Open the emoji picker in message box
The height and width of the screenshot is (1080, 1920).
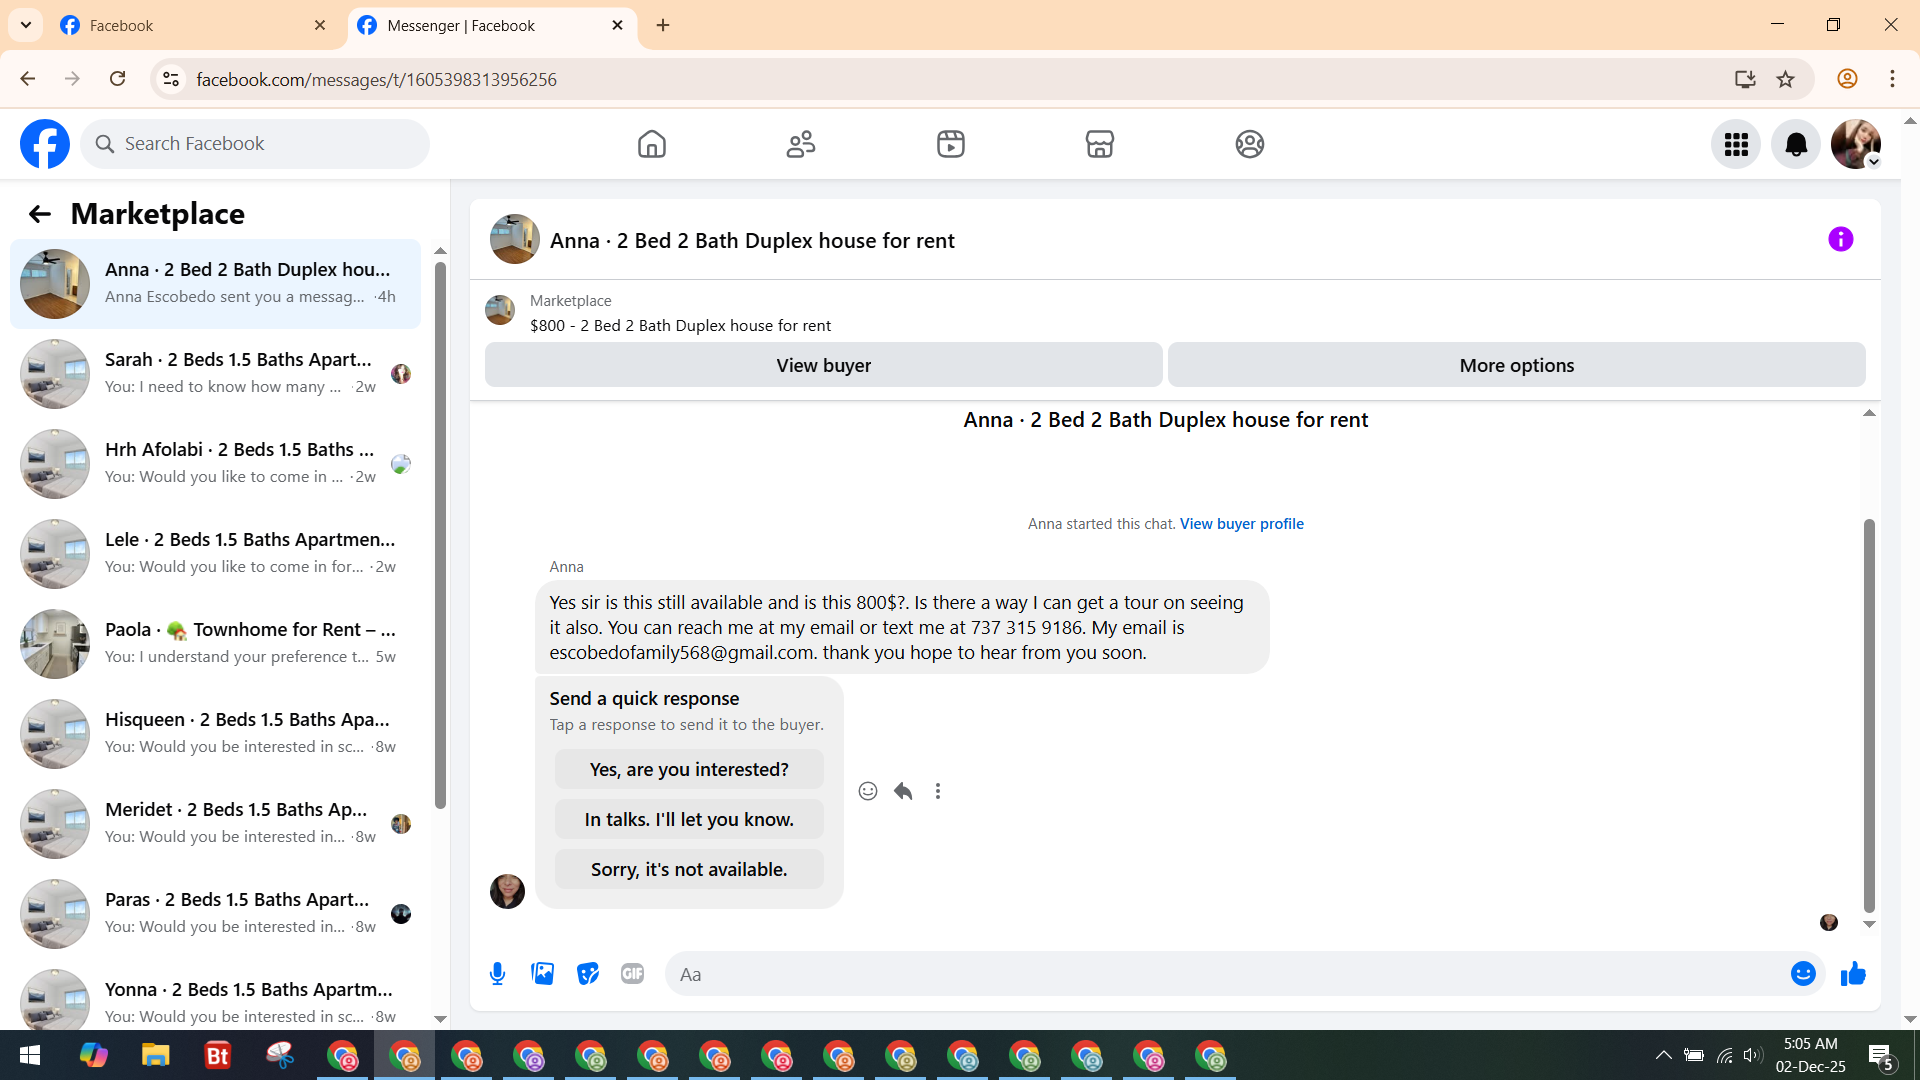click(1802, 974)
